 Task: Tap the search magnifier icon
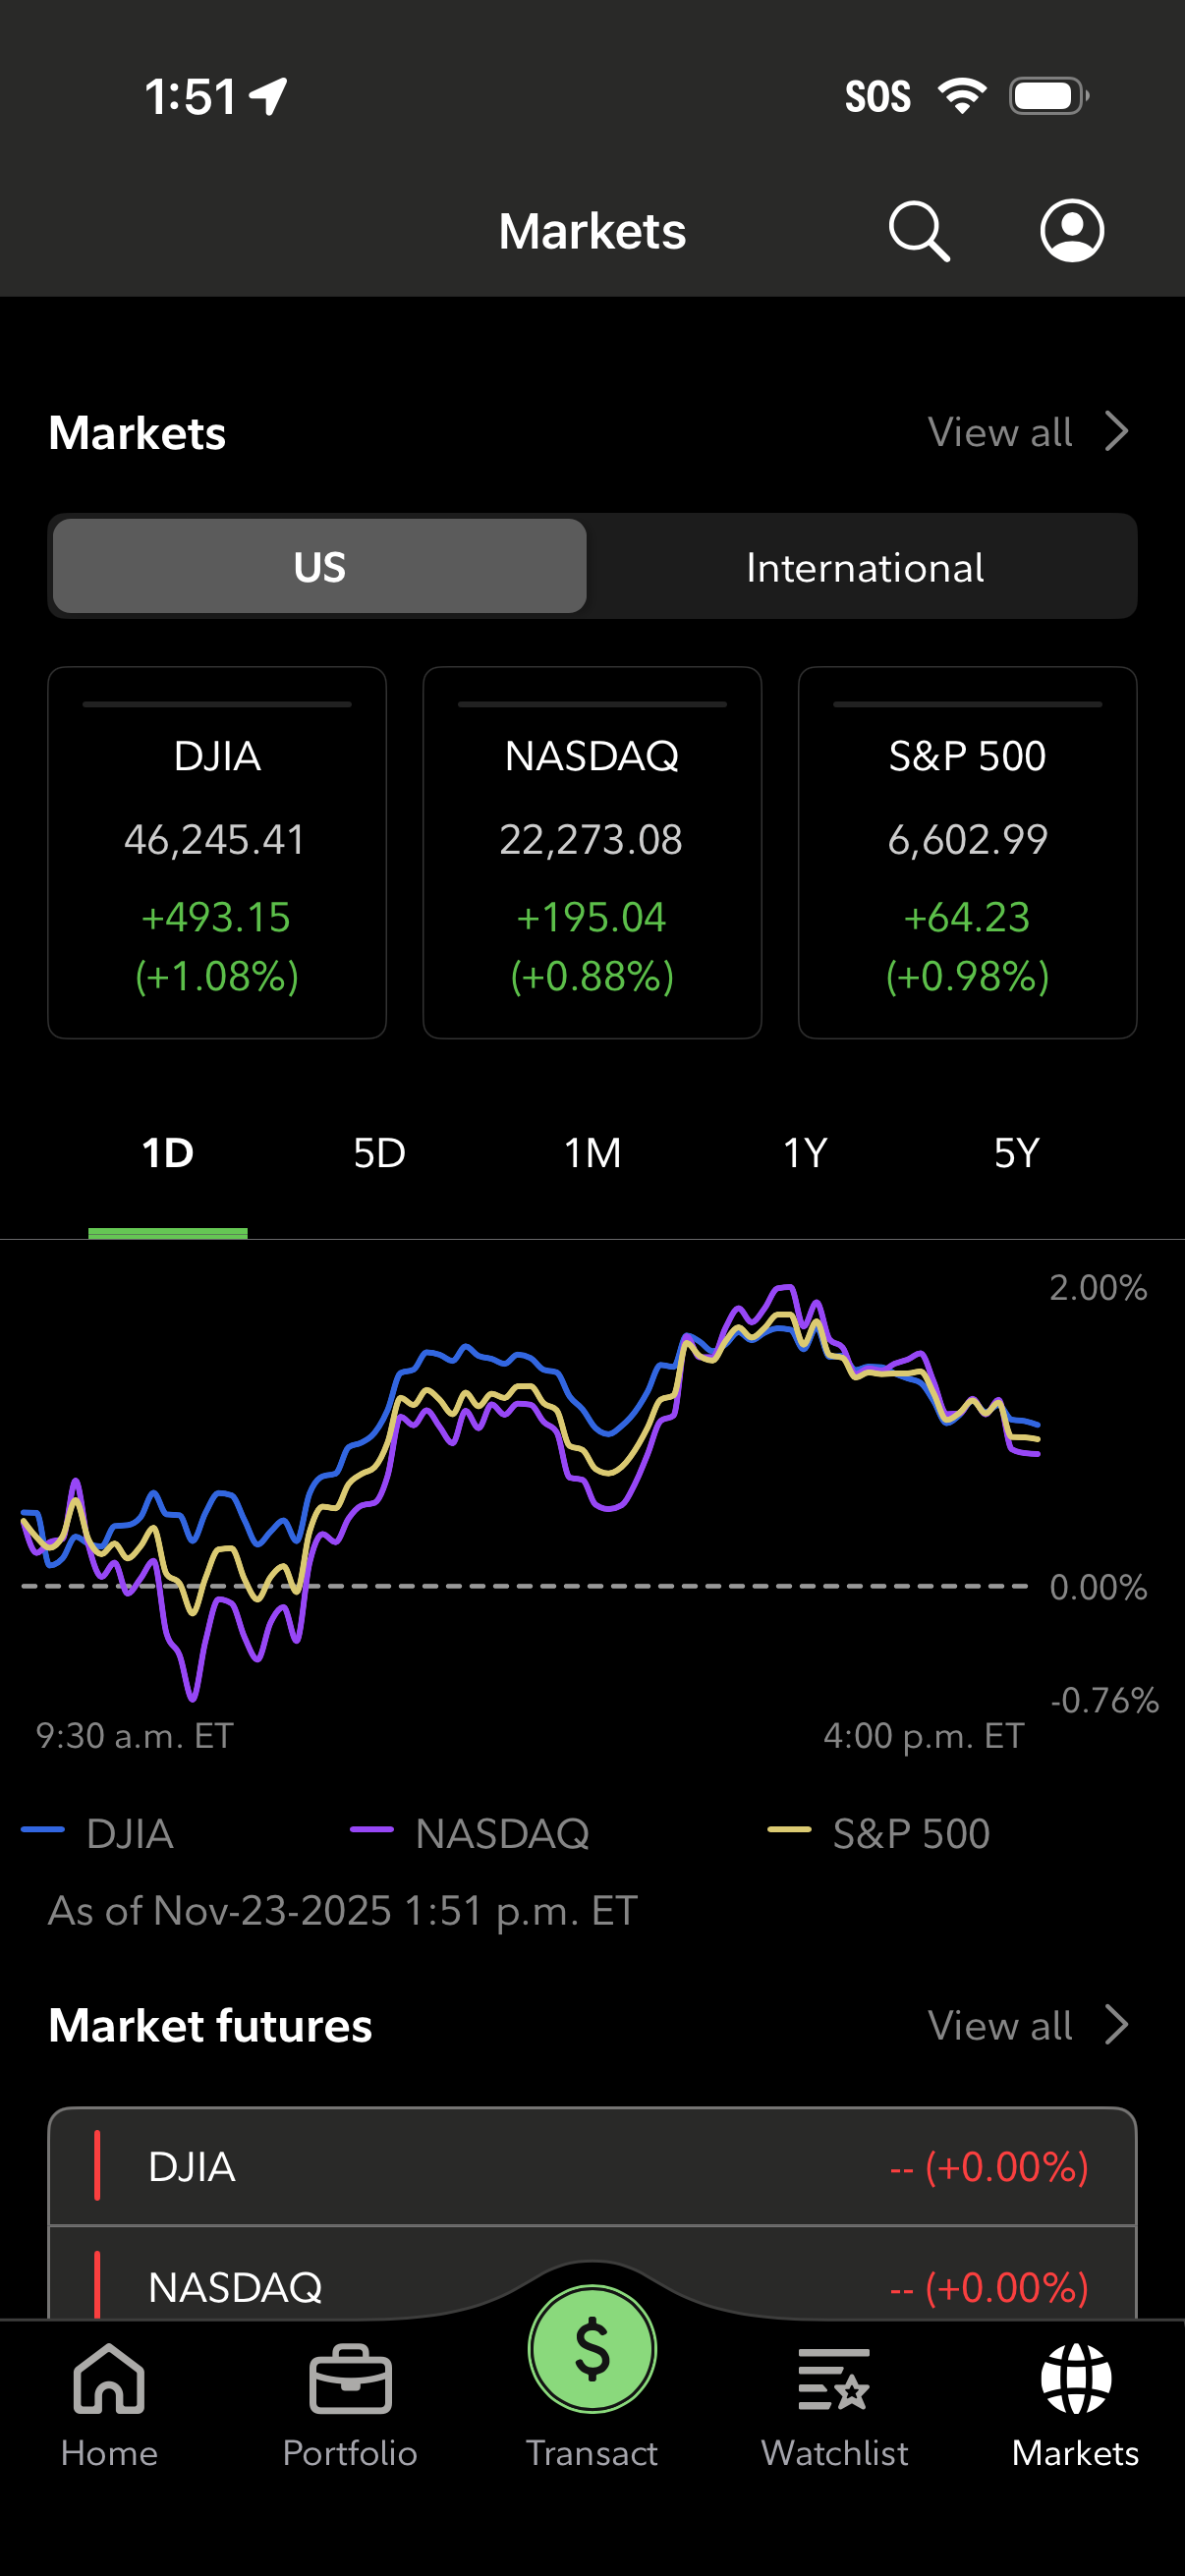(x=918, y=231)
